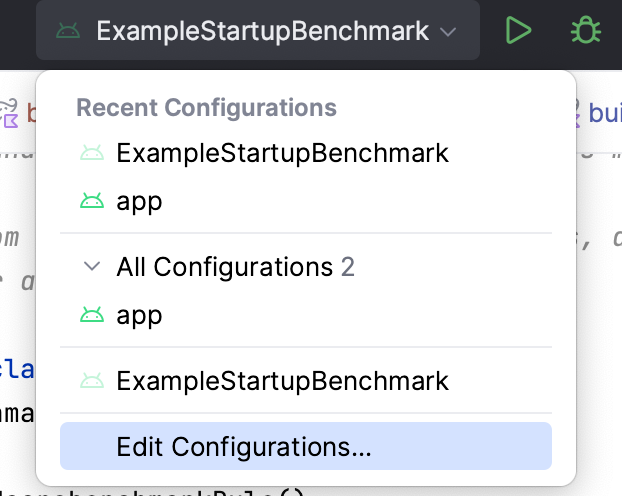
Task: Choose the bottom ExampleStartupBenchmark list entry
Action: pos(282,381)
